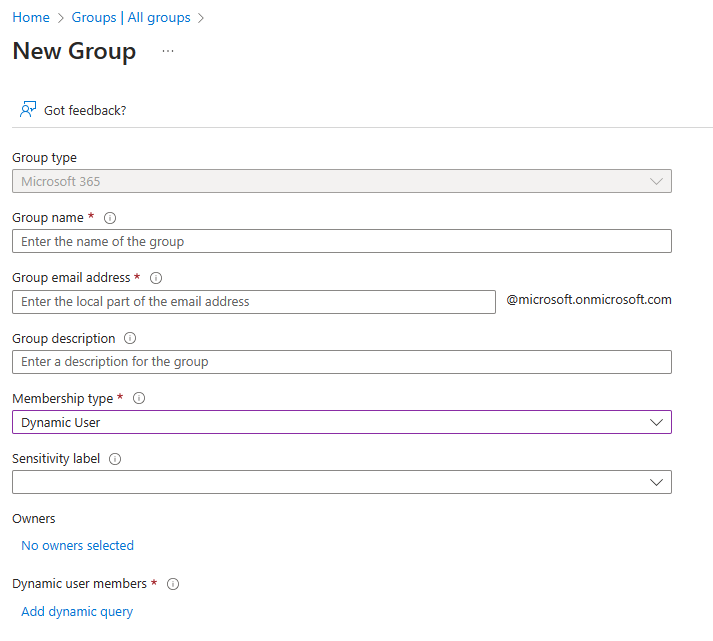Viewport: 713px width, 641px height.
Task: Click the feedback person icon
Action: [28, 109]
